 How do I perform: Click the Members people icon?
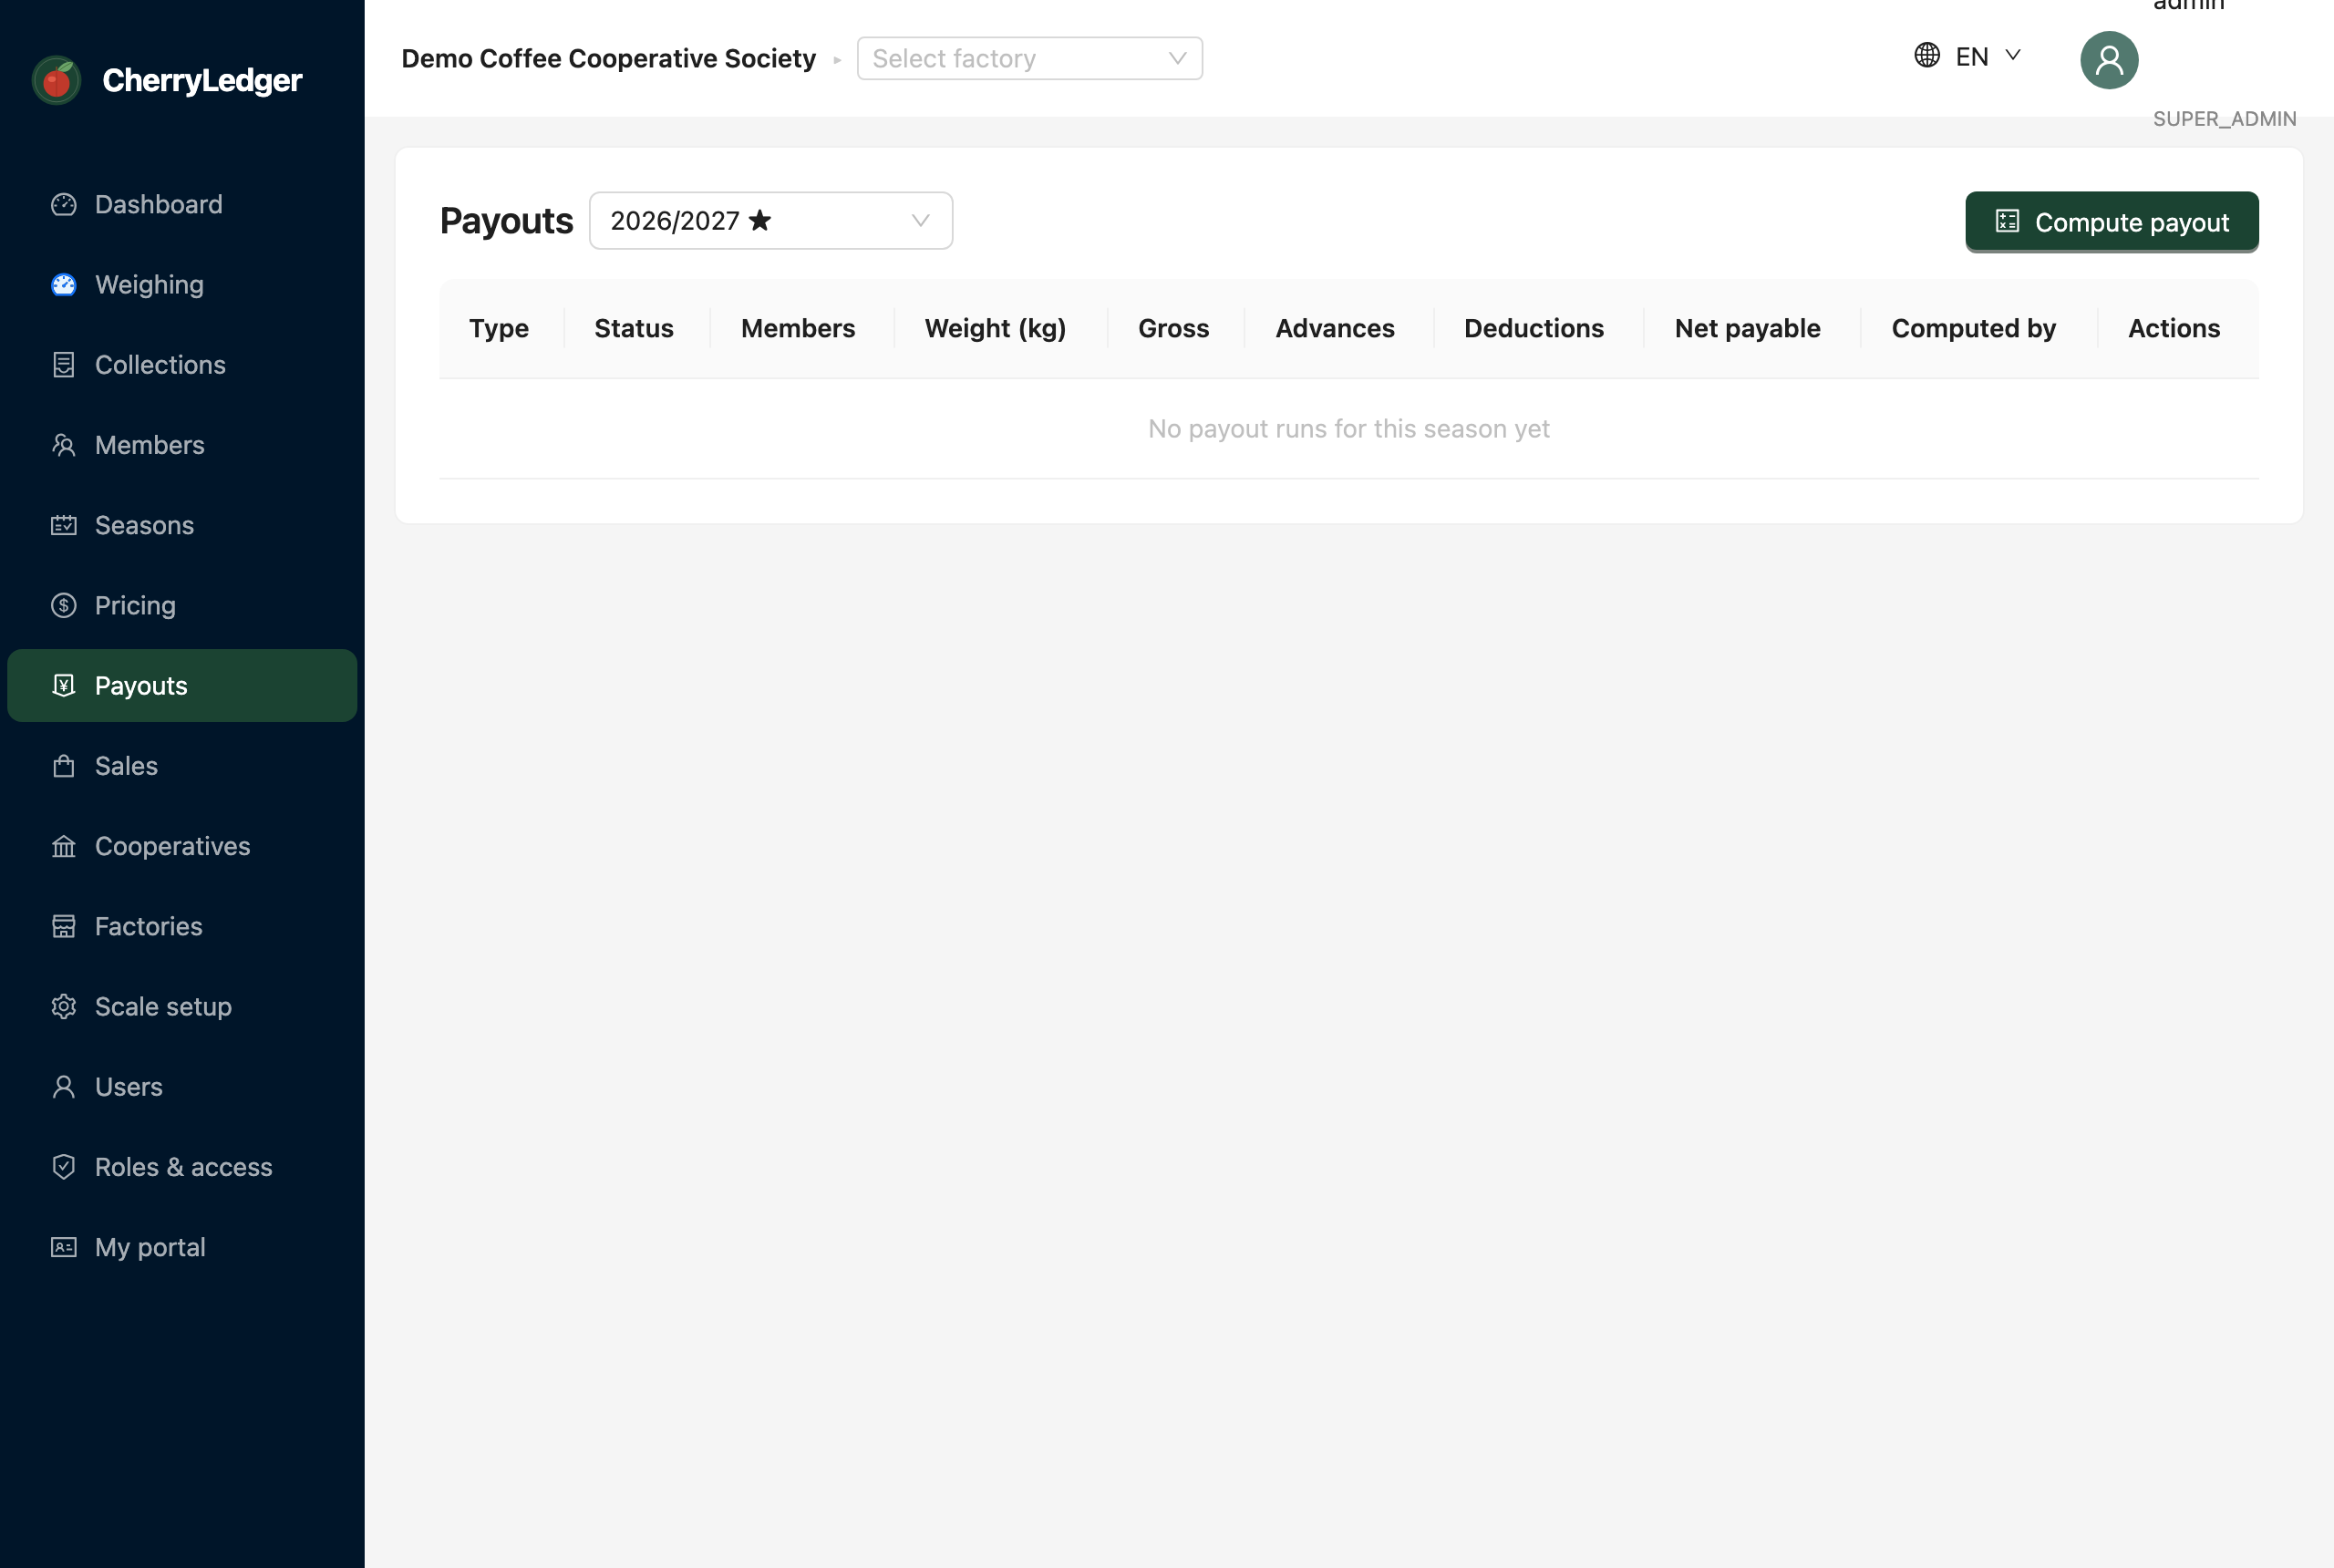point(64,445)
